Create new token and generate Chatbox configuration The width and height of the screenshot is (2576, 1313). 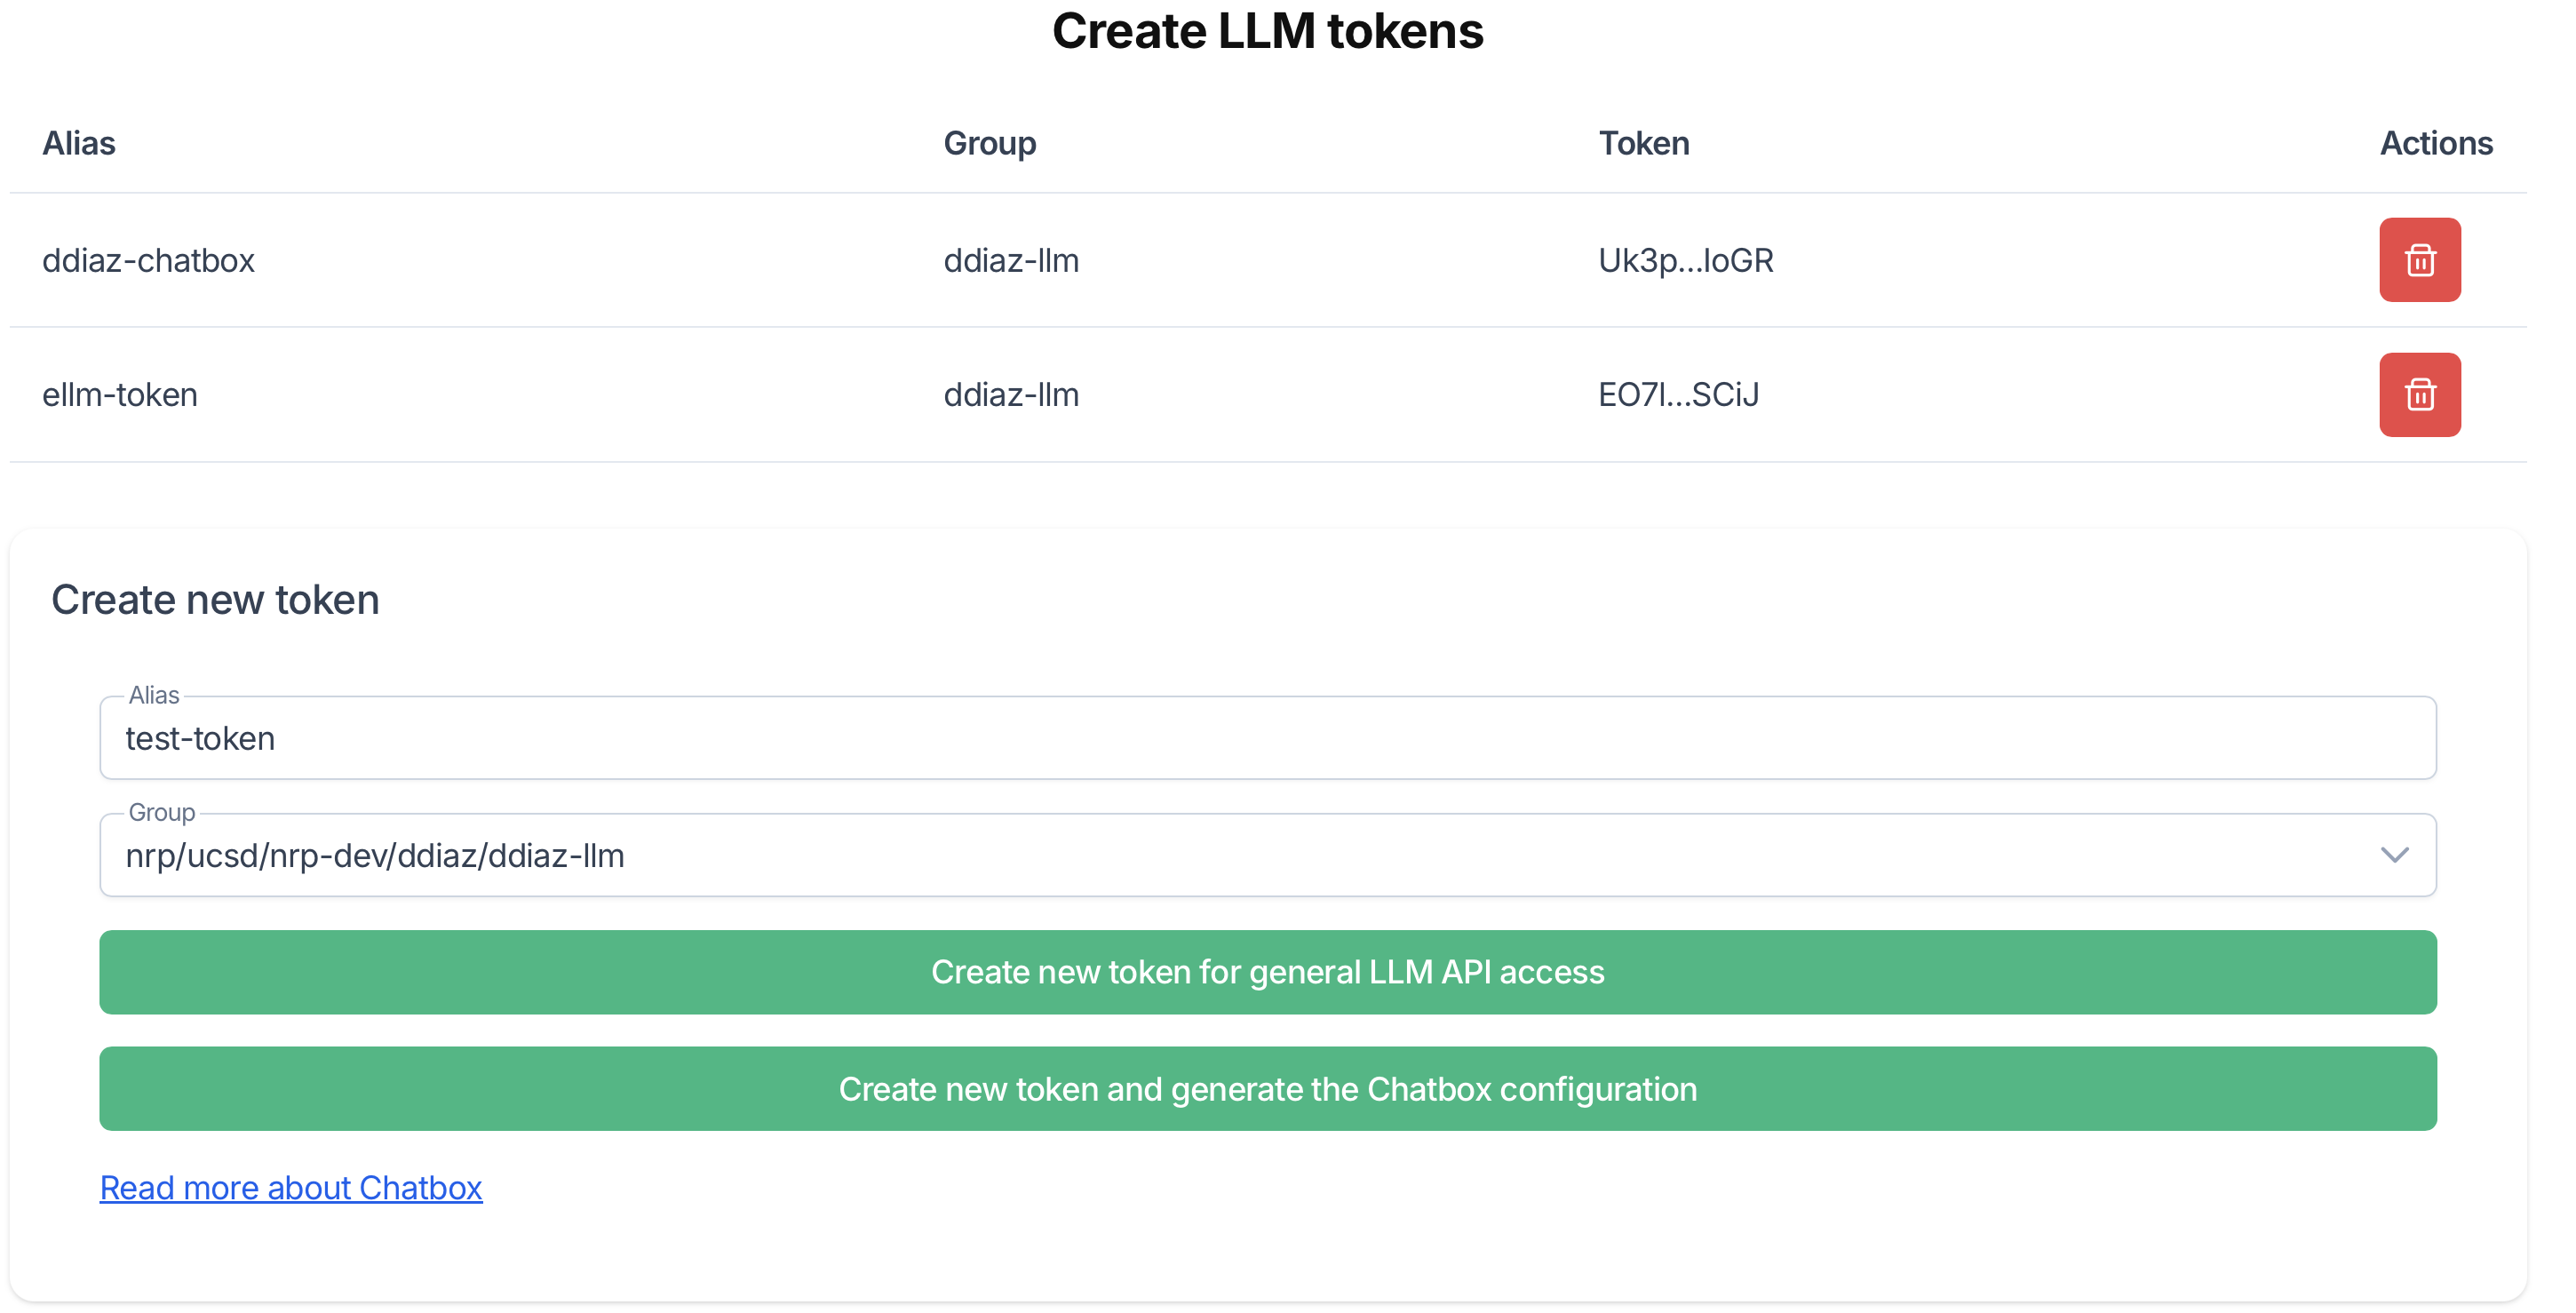click(1268, 1089)
